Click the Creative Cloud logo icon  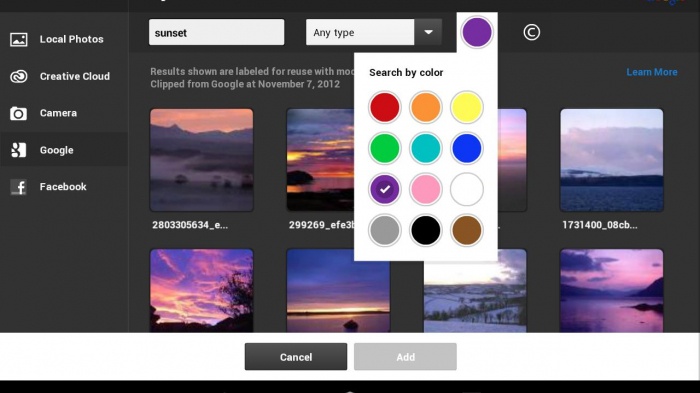coord(19,76)
